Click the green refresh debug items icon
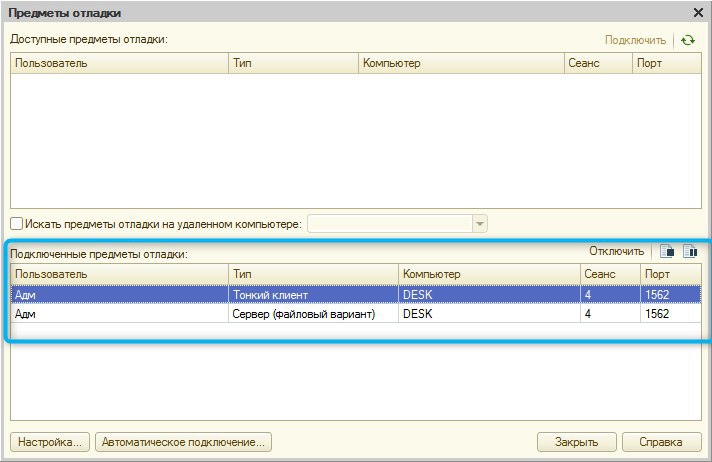The height and width of the screenshot is (462, 712). 688,40
